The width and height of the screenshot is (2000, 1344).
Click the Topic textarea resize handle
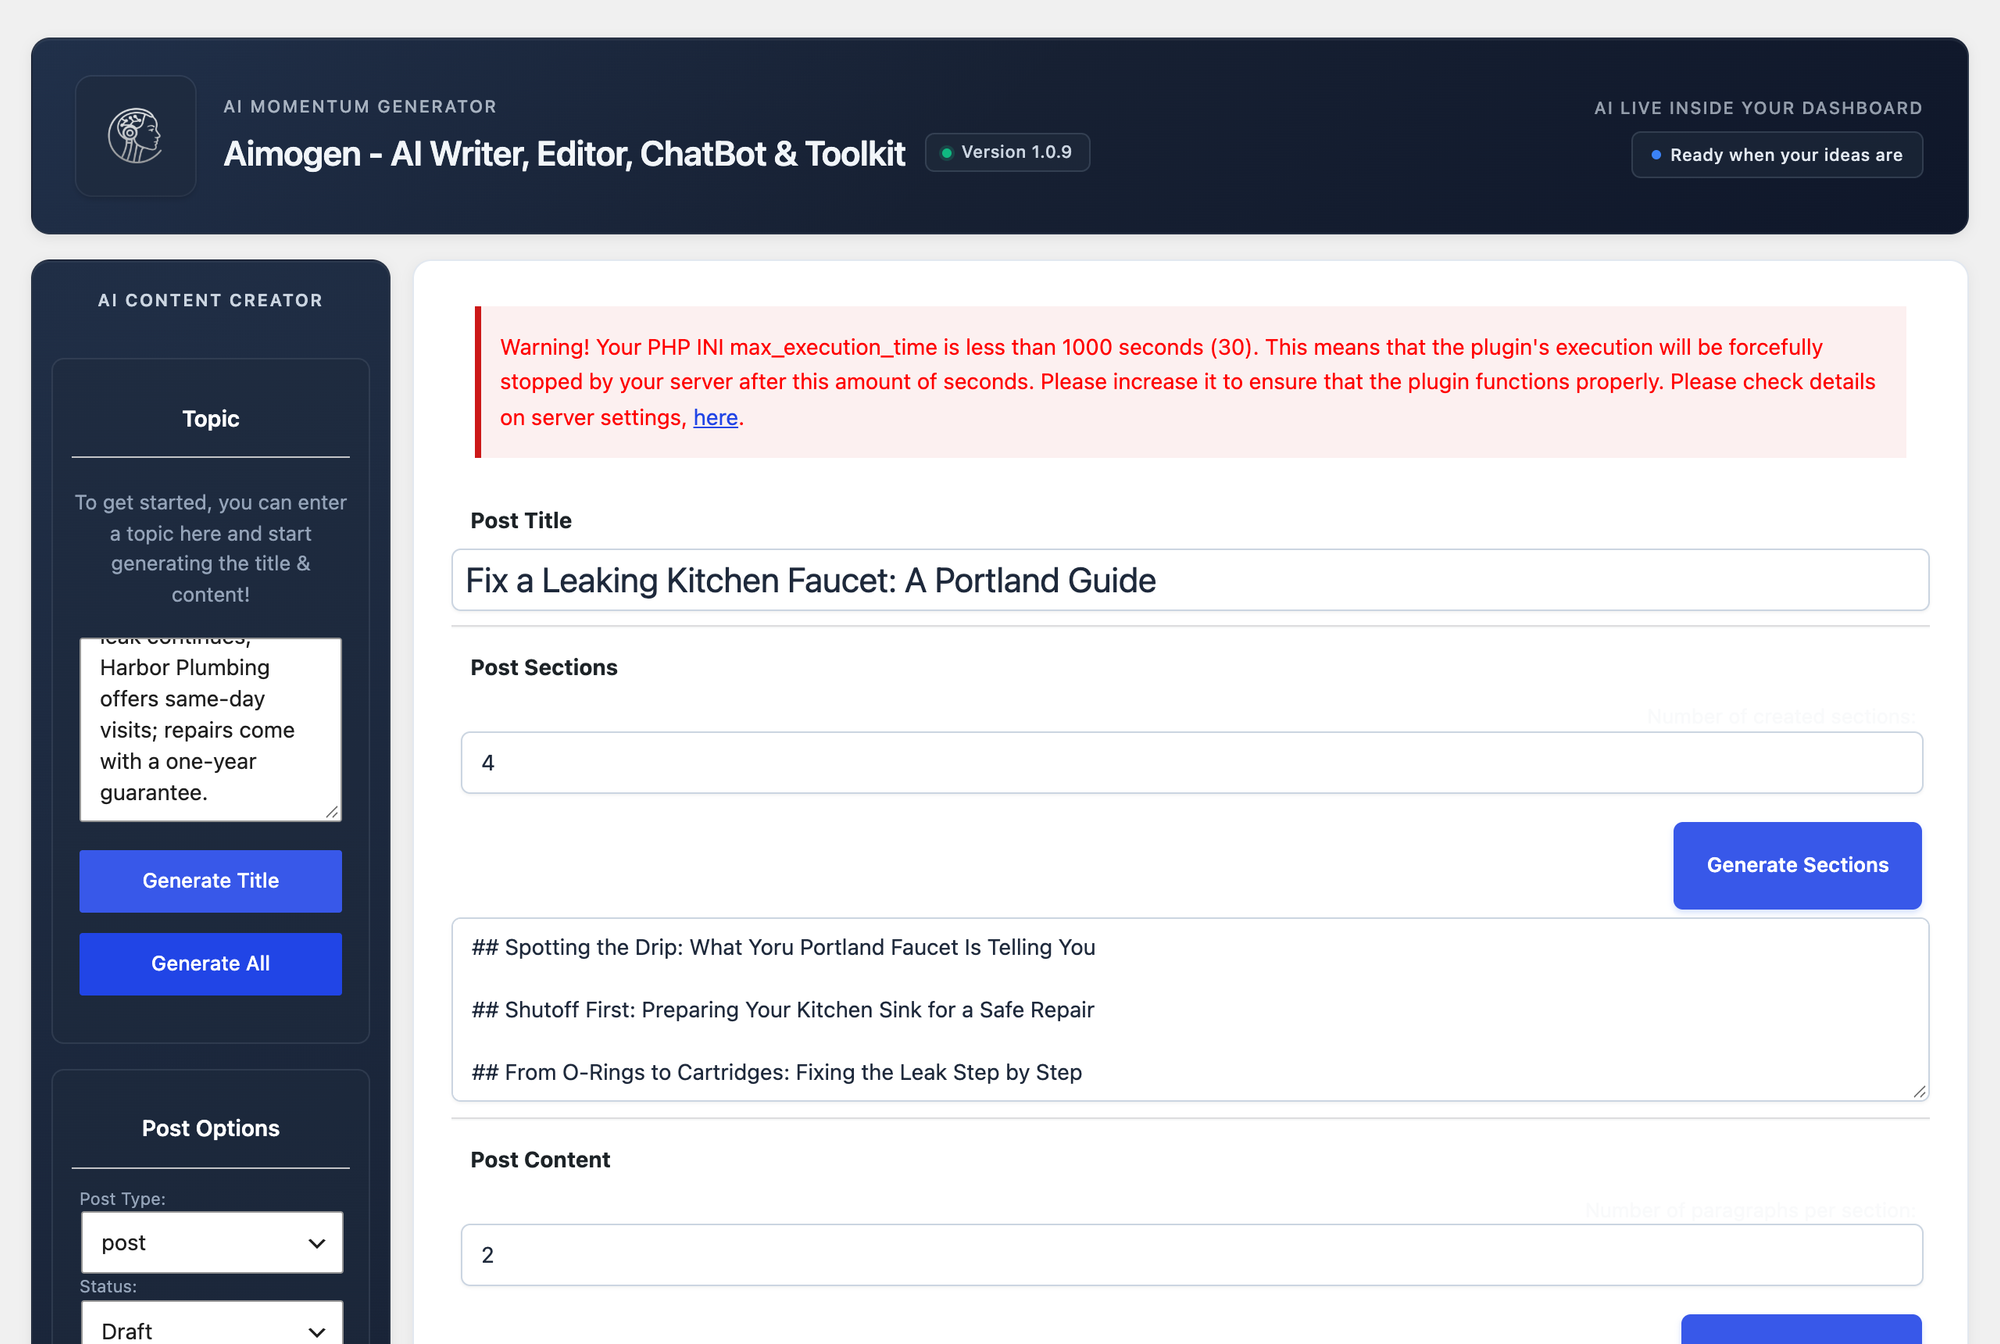point(332,812)
